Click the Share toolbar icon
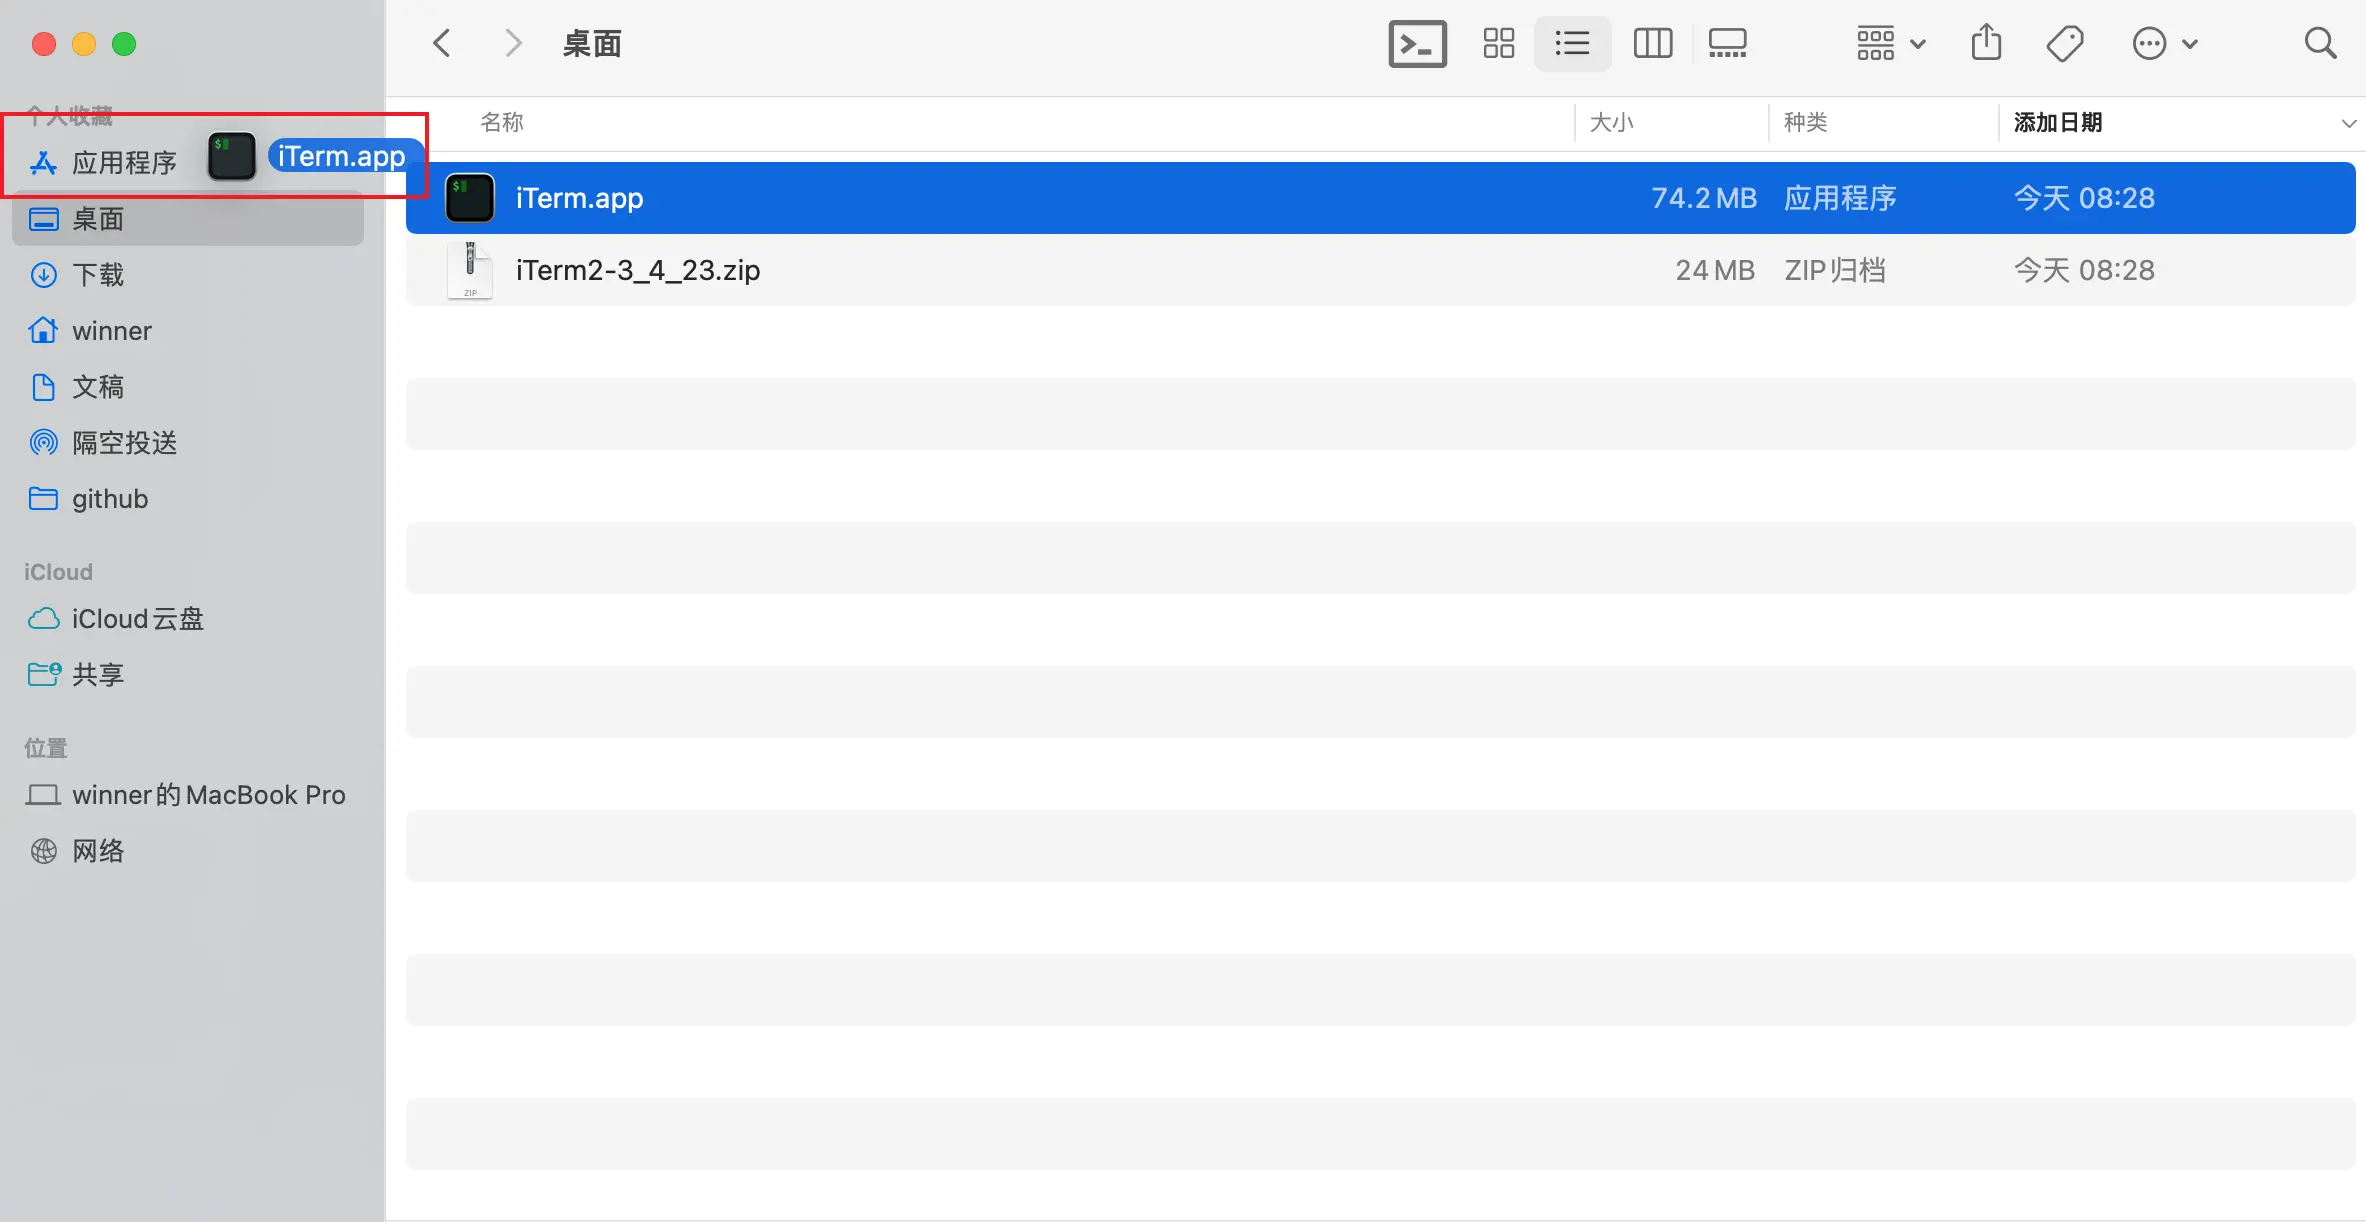Viewport: 2366px width, 1222px height. 1986,44
